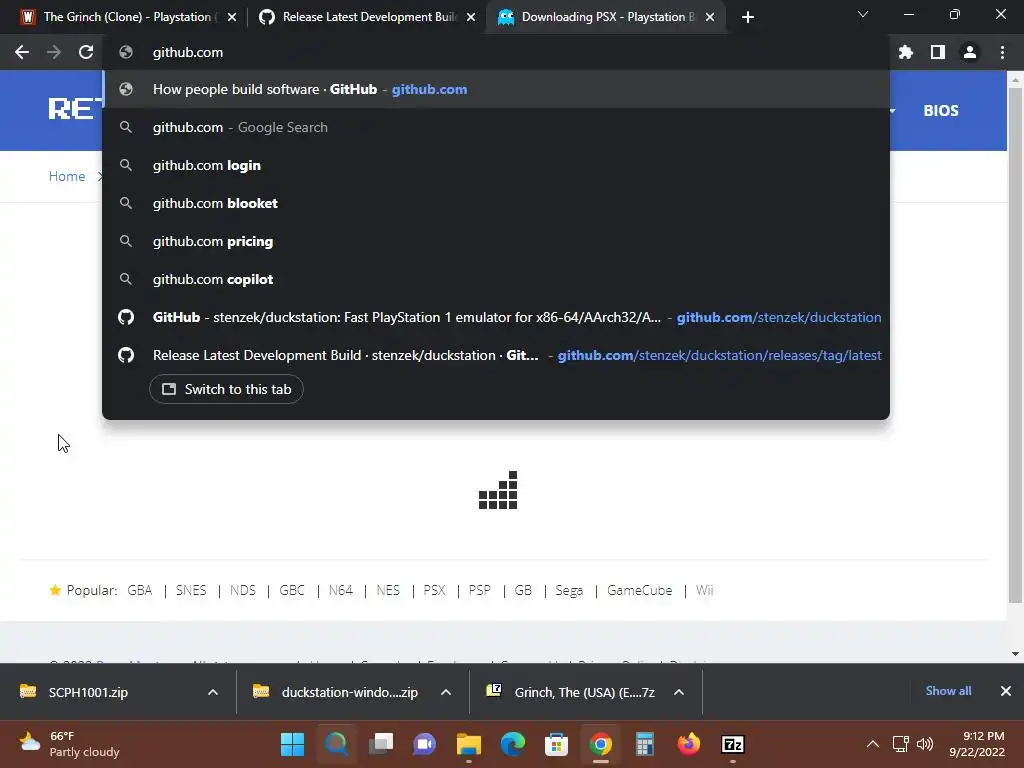
Task: Click the page vertical scrollbar
Action: pos(1015,346)
